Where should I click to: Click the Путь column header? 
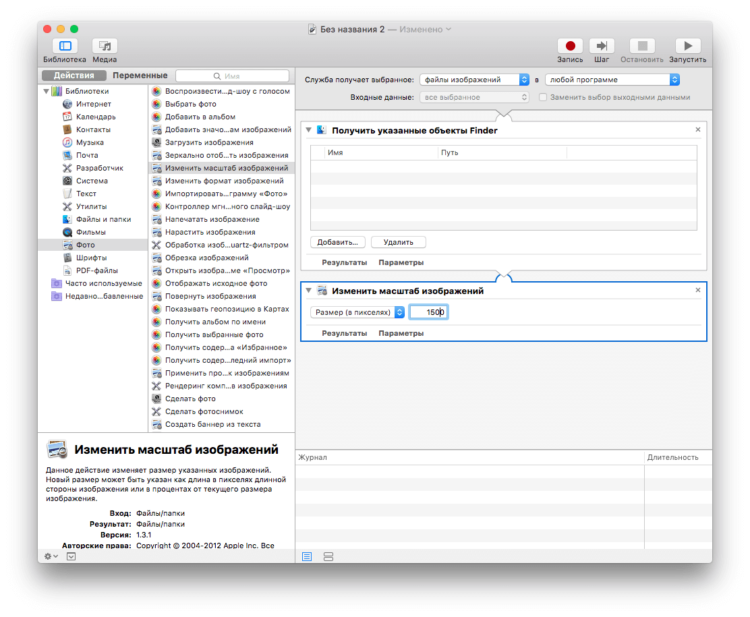[502, 153]
